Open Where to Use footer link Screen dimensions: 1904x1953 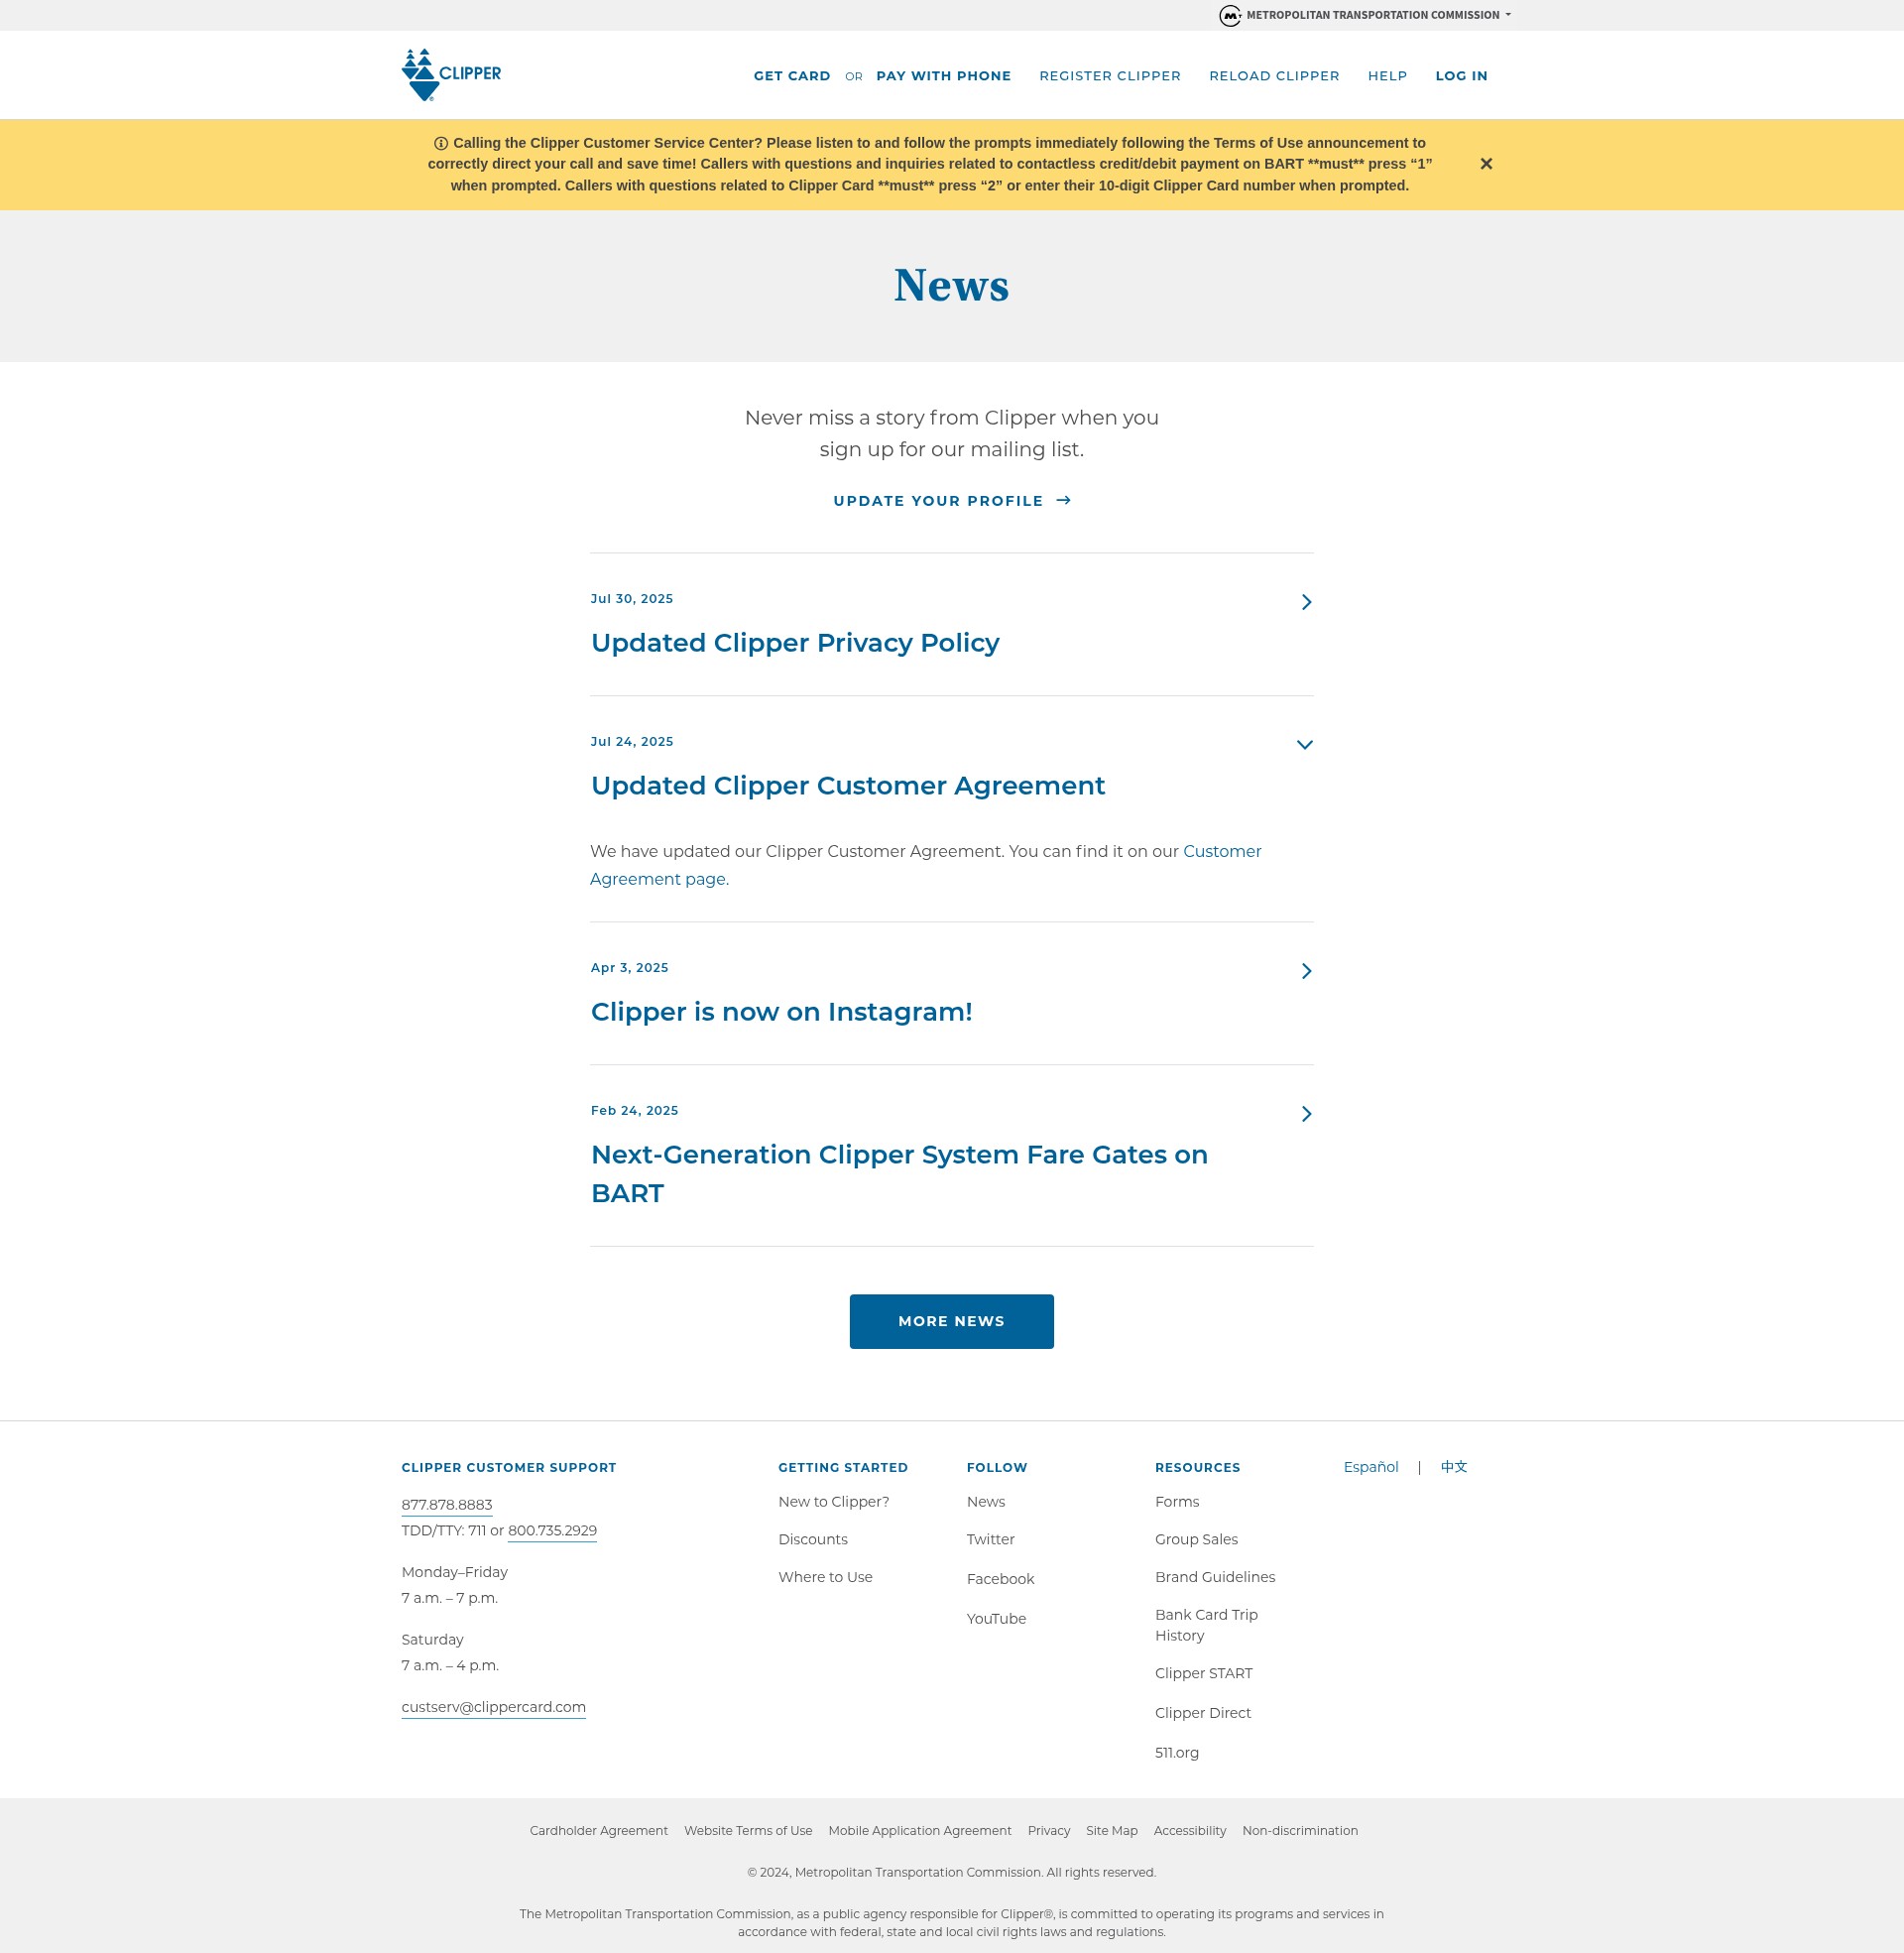(825, 1578)
